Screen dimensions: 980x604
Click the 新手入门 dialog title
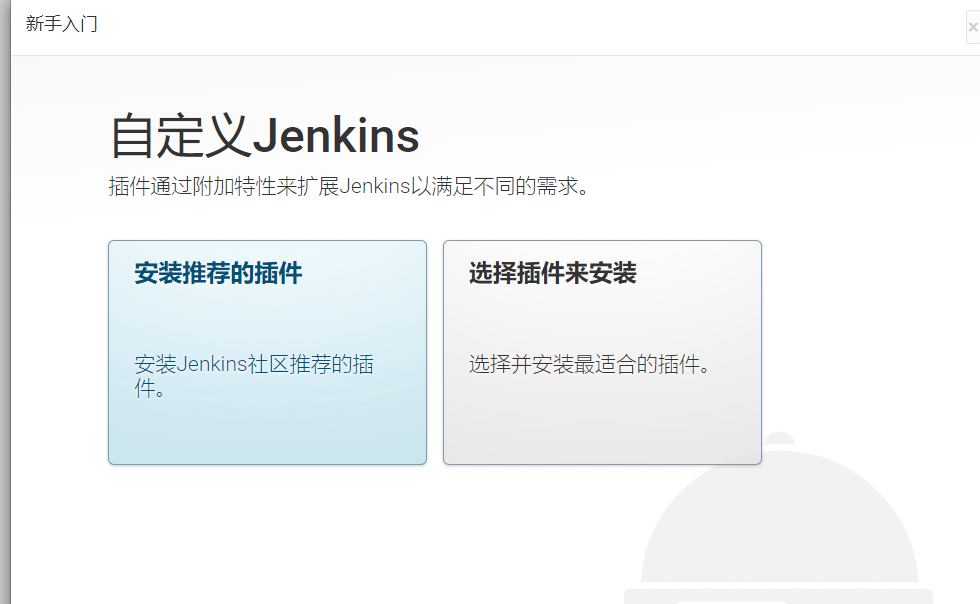click(x=61, y=24)
